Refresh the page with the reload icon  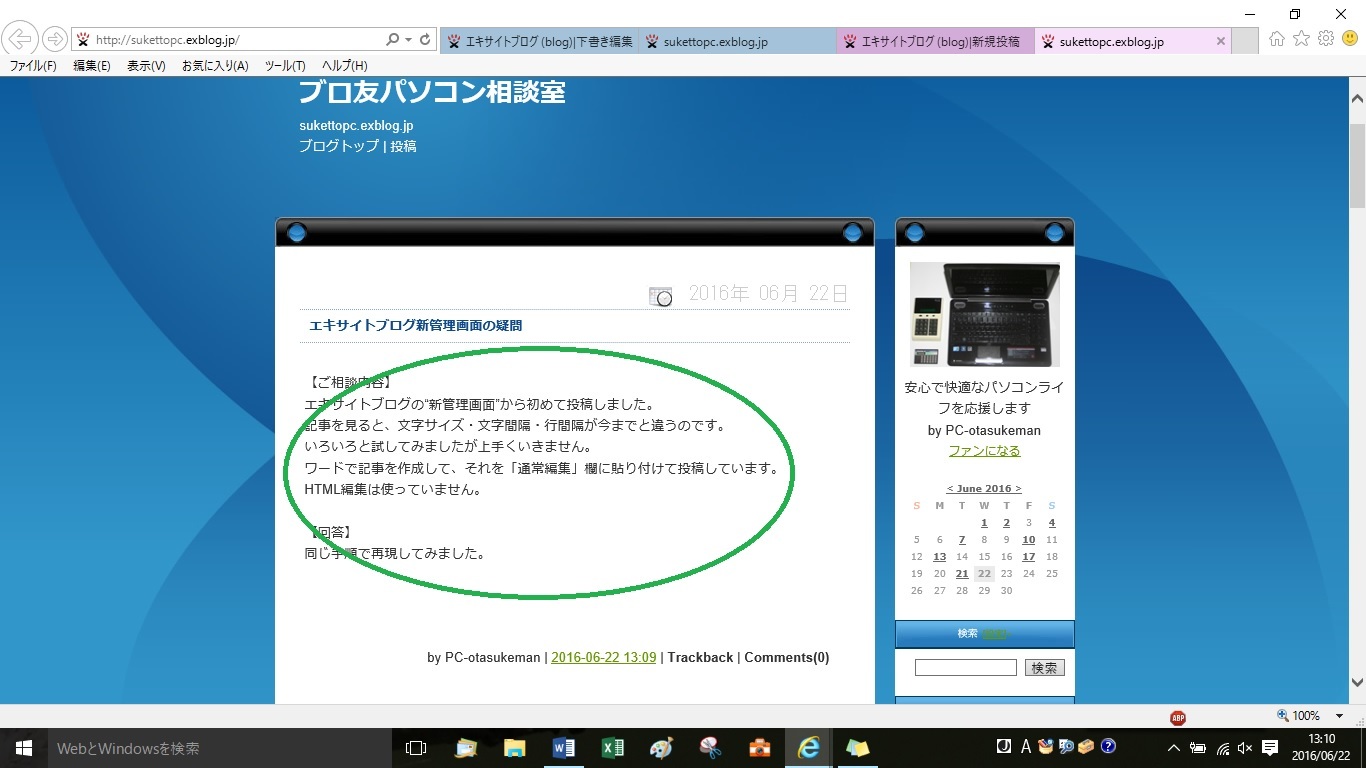(425, 40)
